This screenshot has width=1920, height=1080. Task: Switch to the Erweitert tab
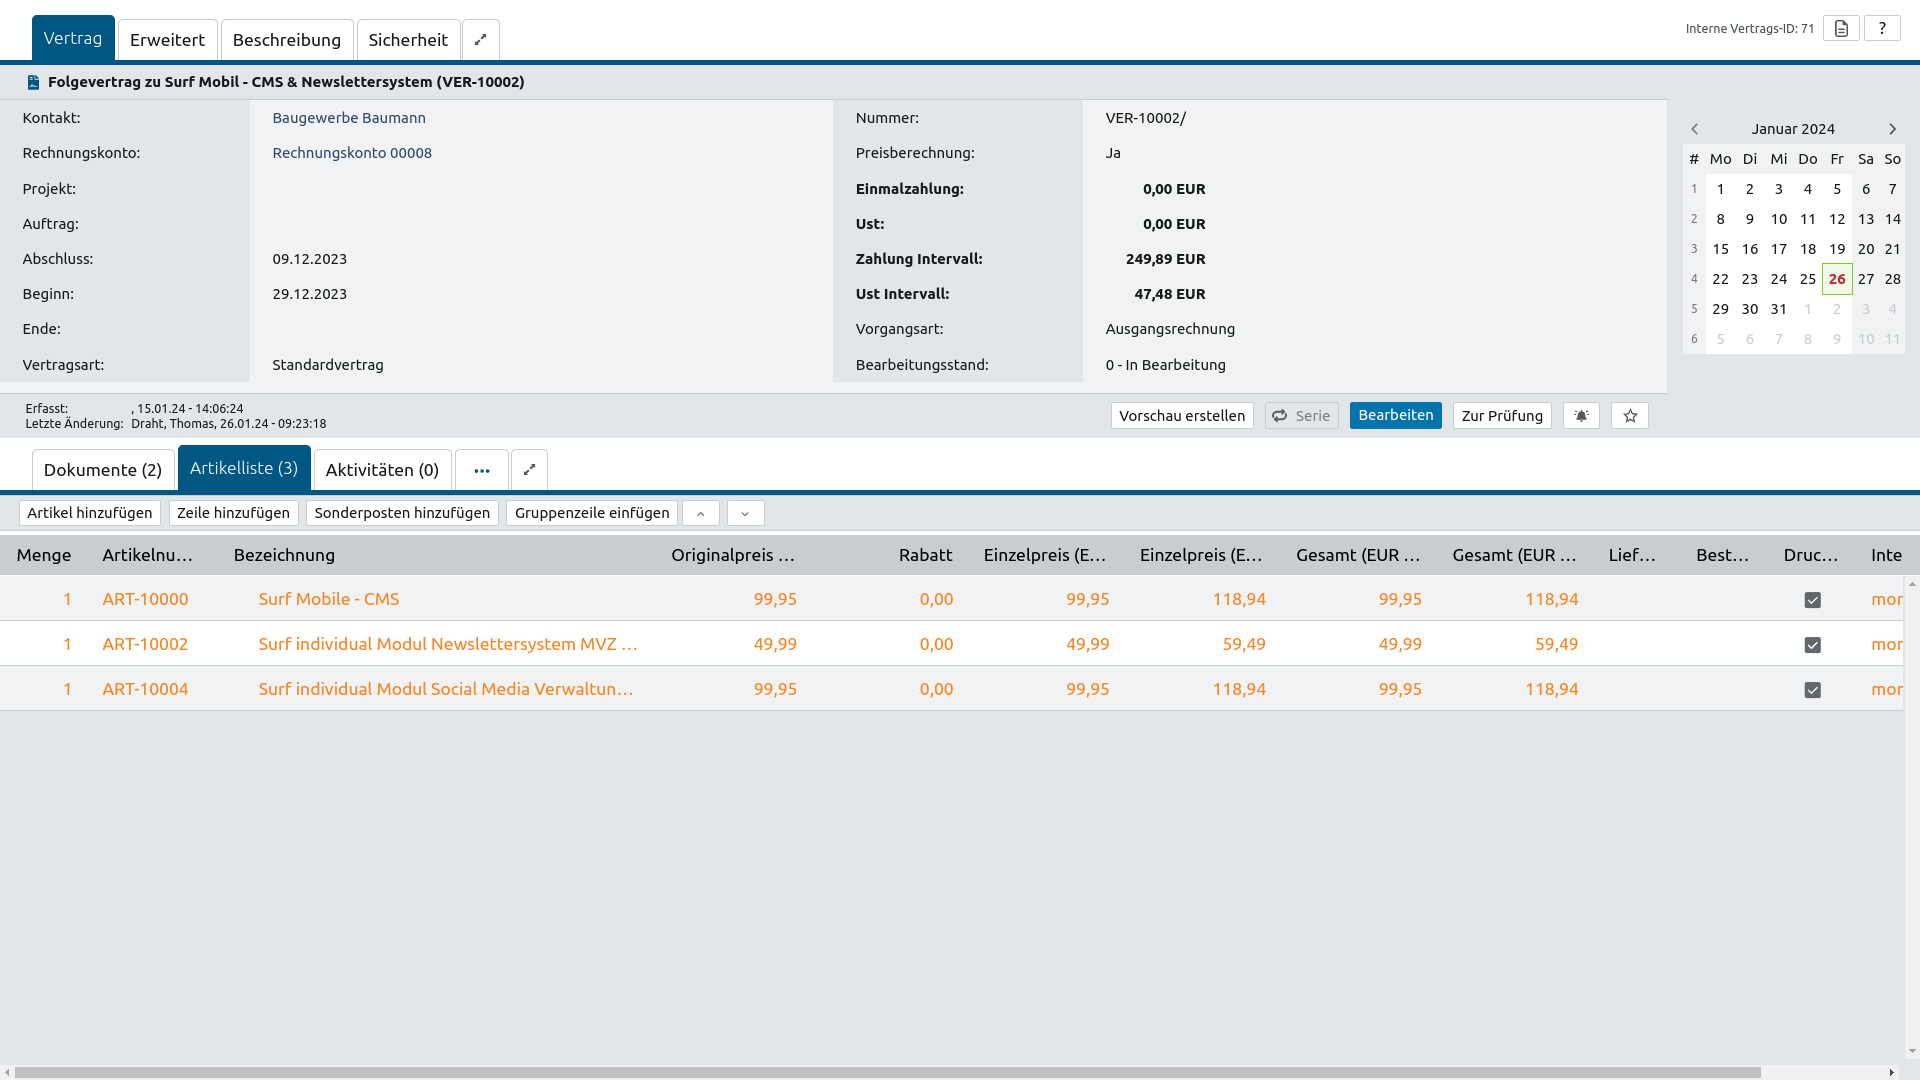coord(167,40)
